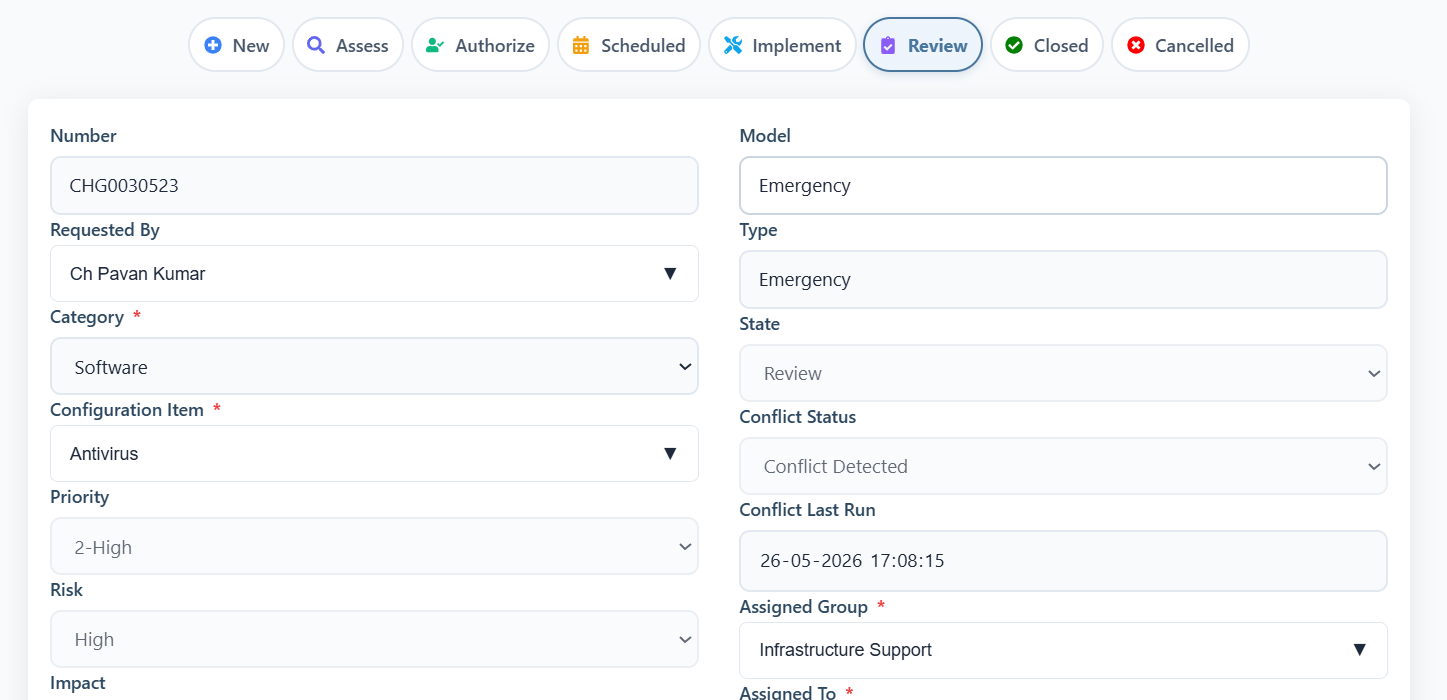Click the calendar icon in Scheduled stage
This screenshot has width=1447, height=700.
581,45
